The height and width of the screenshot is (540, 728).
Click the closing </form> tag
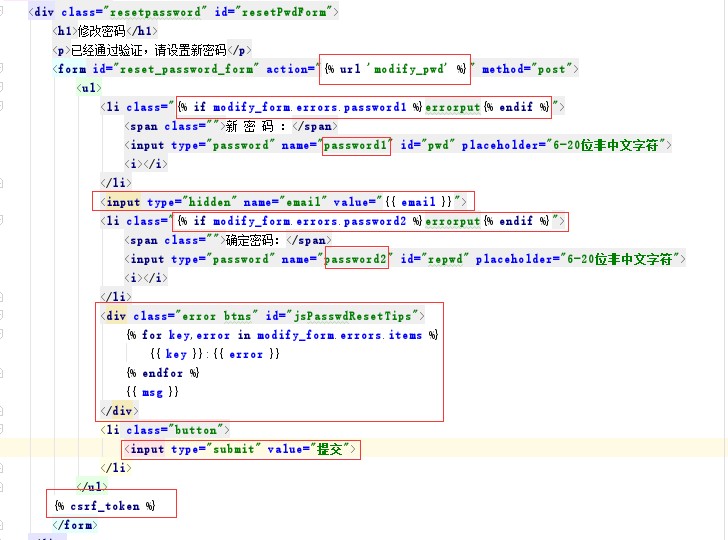[75, 525]
